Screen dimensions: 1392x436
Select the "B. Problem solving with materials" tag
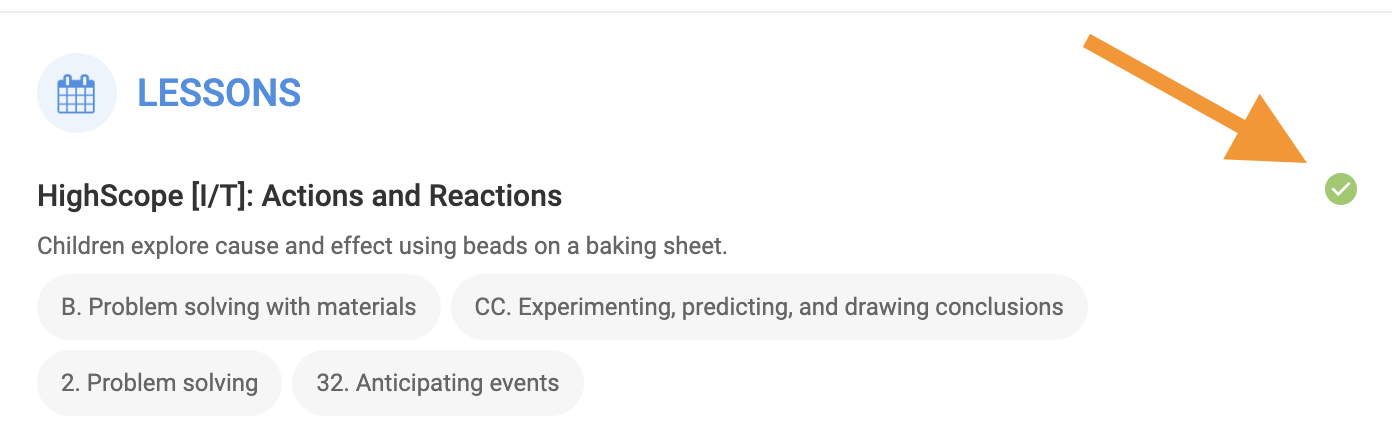click(x=238, y=307)
